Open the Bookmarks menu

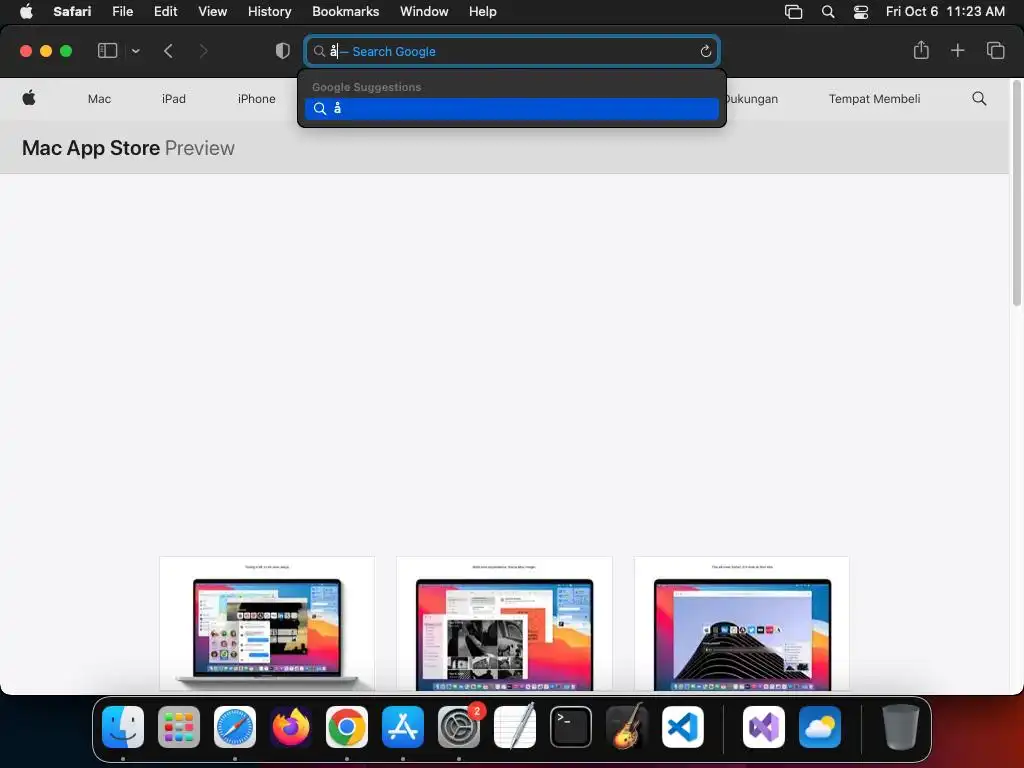coord(345,11)
